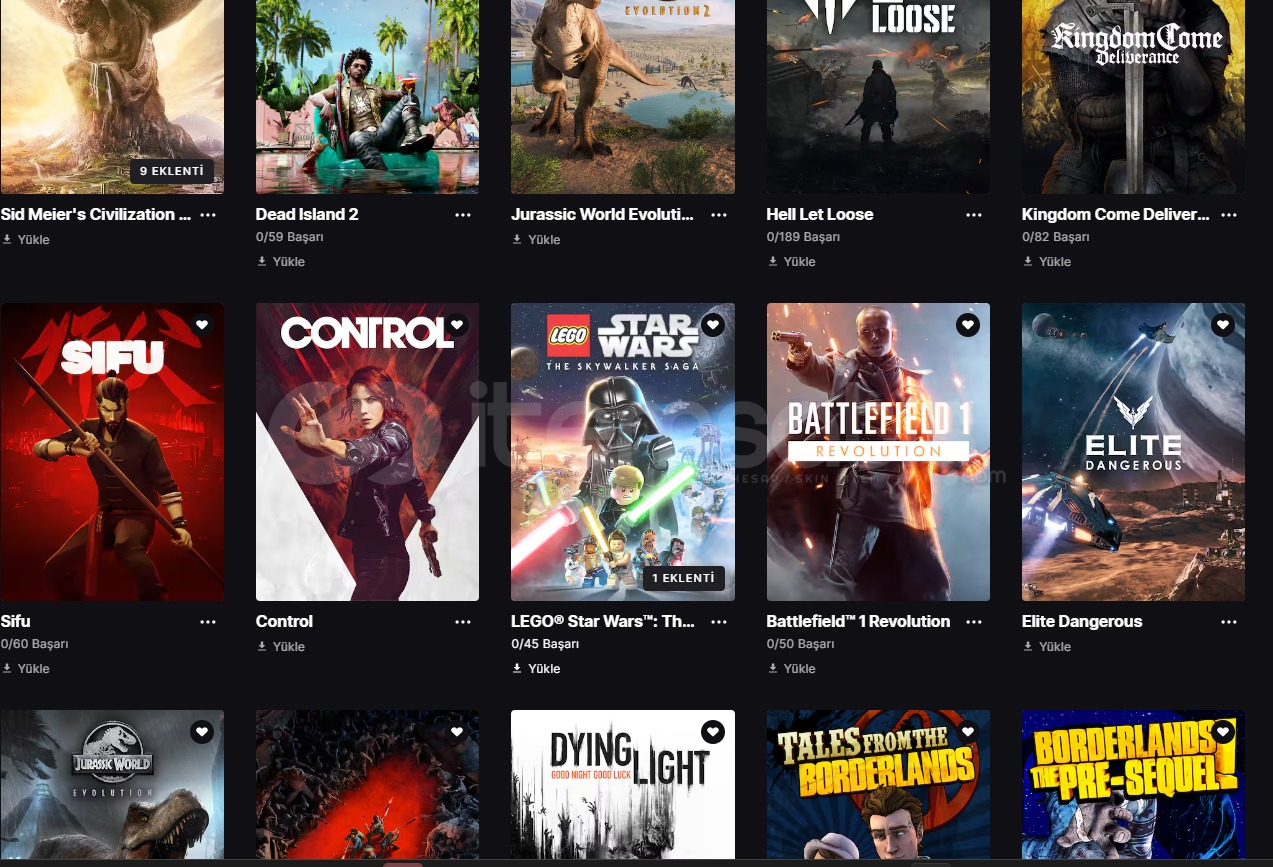Toggle favorite heart on LEGO Star Wars cover
Viewport: 1273px width, 867px height.
click(x=712, y=325)
